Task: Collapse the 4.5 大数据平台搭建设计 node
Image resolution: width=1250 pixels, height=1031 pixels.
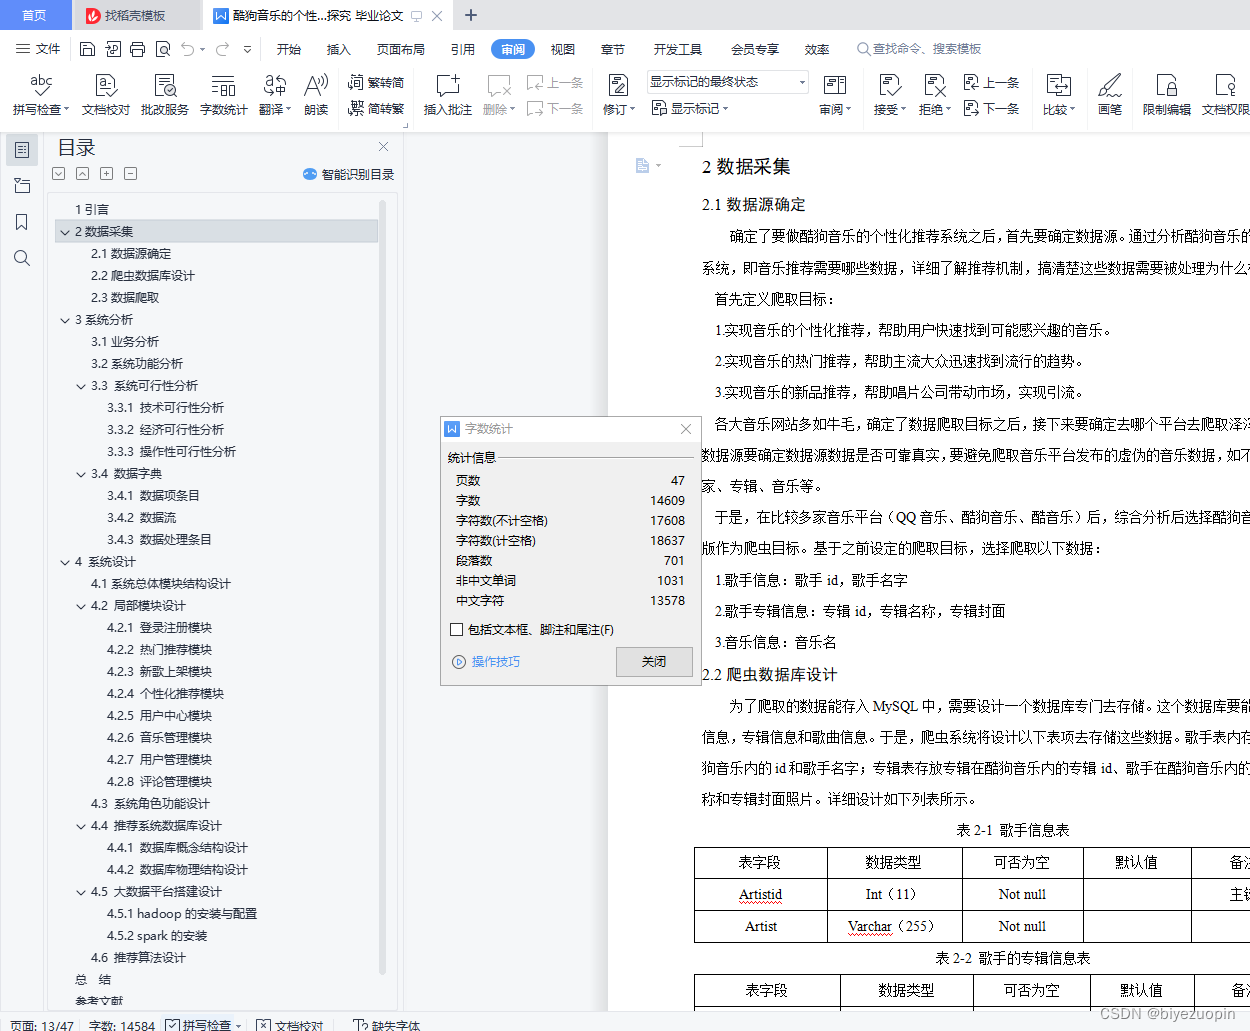Action: pos(81,892)
